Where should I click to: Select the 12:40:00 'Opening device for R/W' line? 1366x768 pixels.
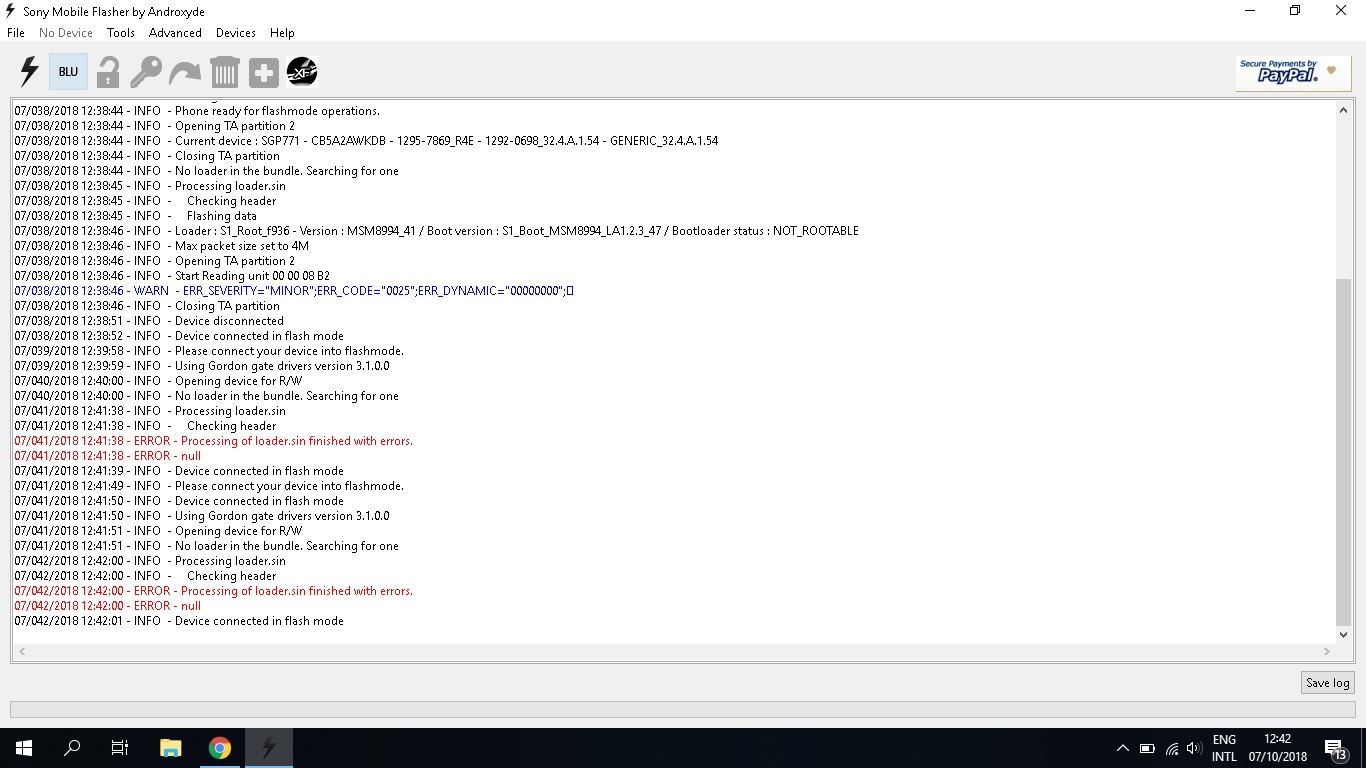(158, 381)
